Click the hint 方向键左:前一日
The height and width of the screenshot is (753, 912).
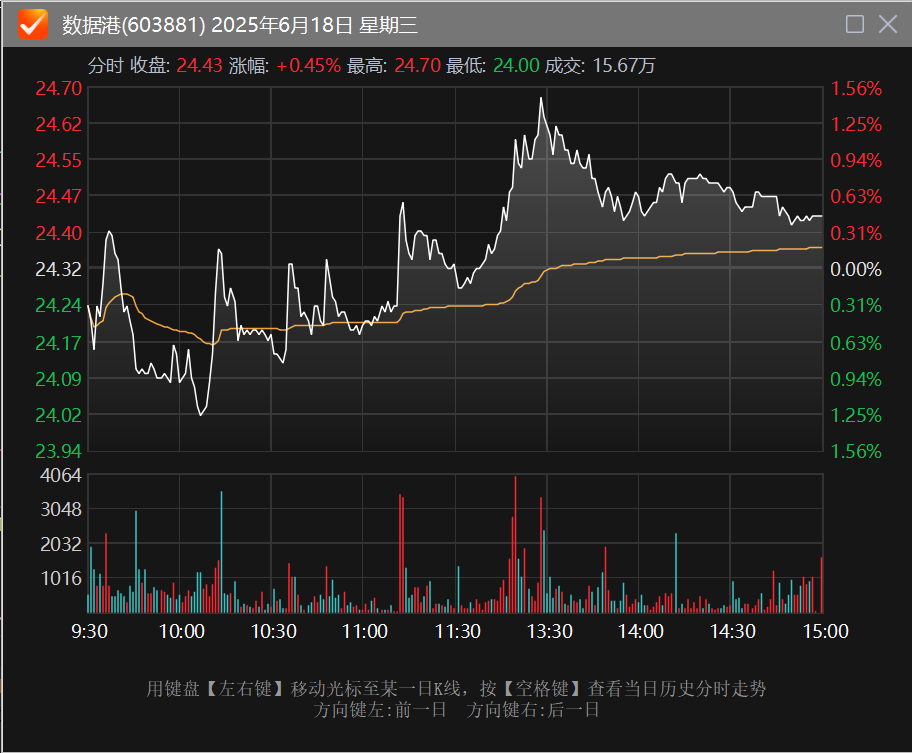tap(380, 711)
